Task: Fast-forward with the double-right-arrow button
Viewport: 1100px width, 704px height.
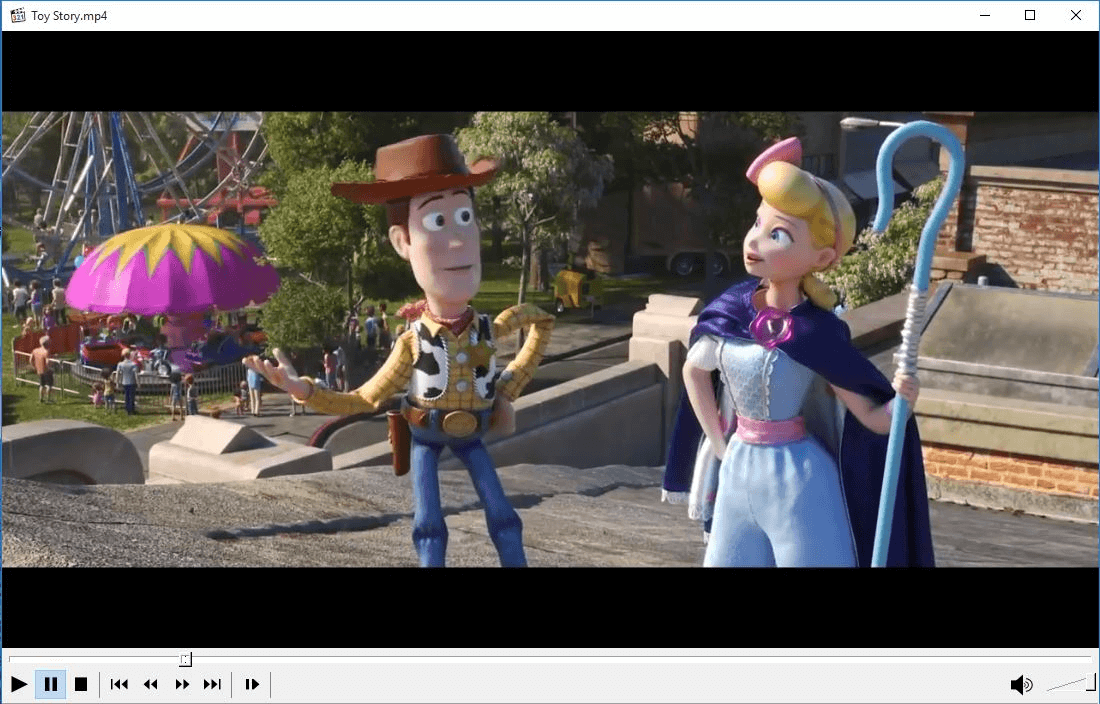Action: 182,684
